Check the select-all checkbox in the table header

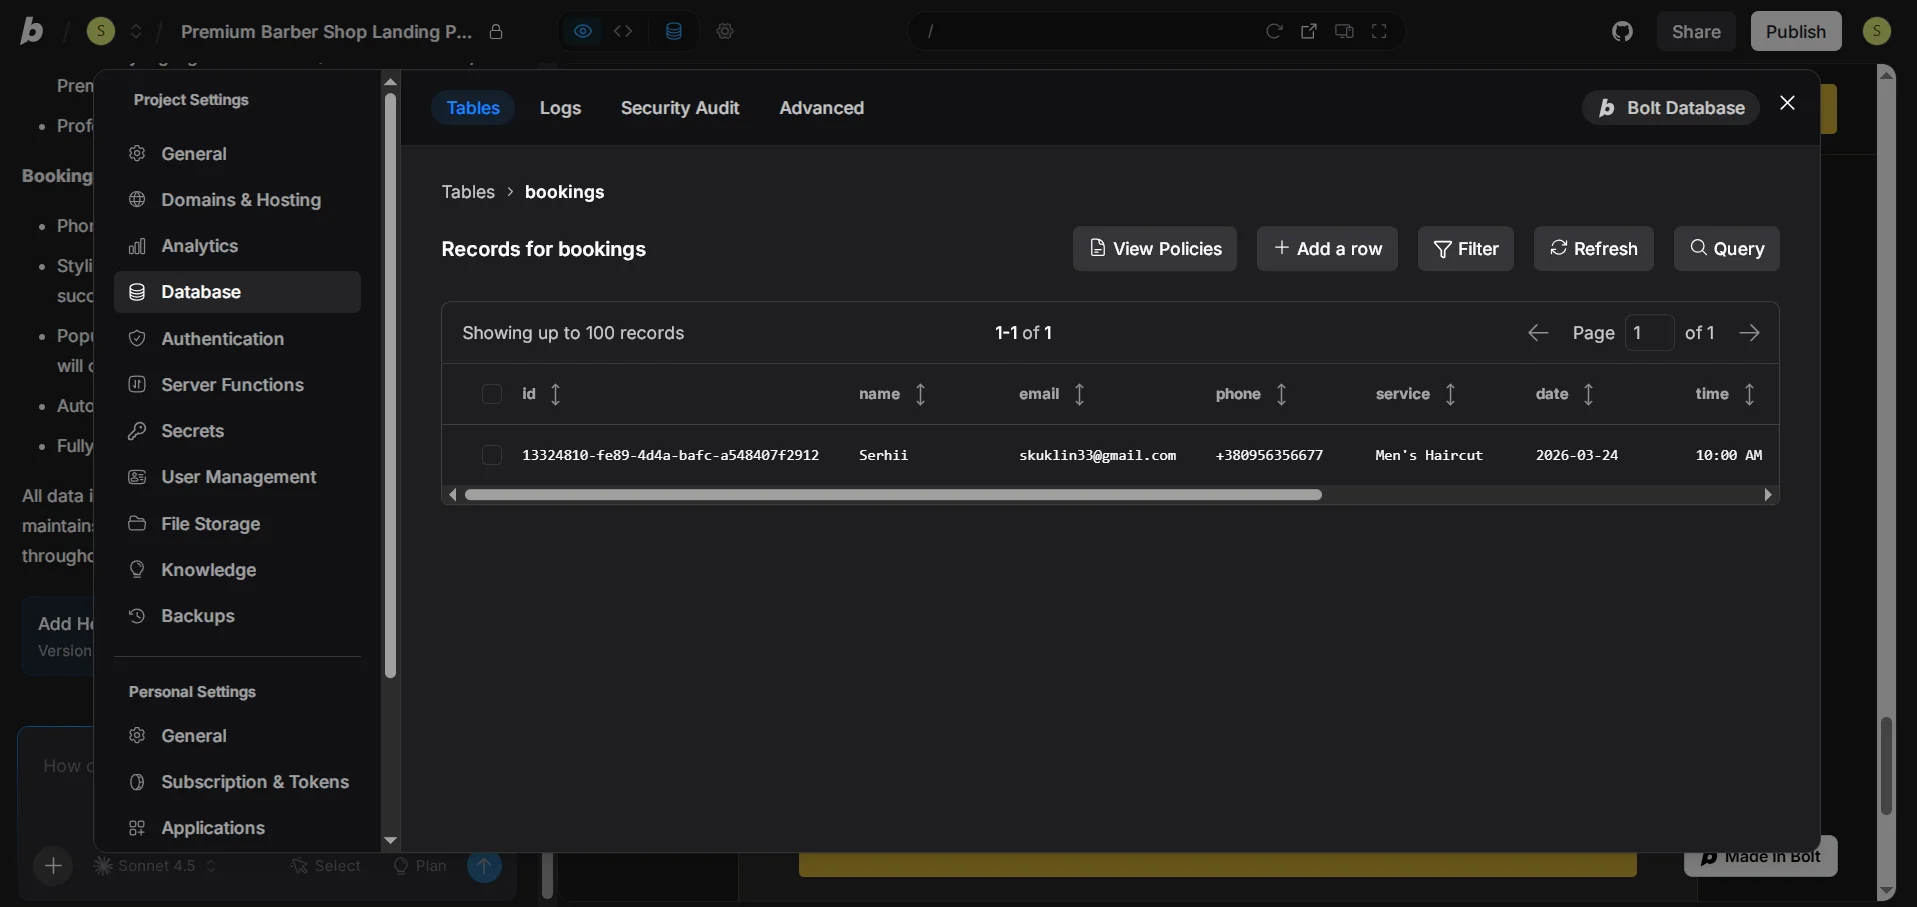point(492,395)
